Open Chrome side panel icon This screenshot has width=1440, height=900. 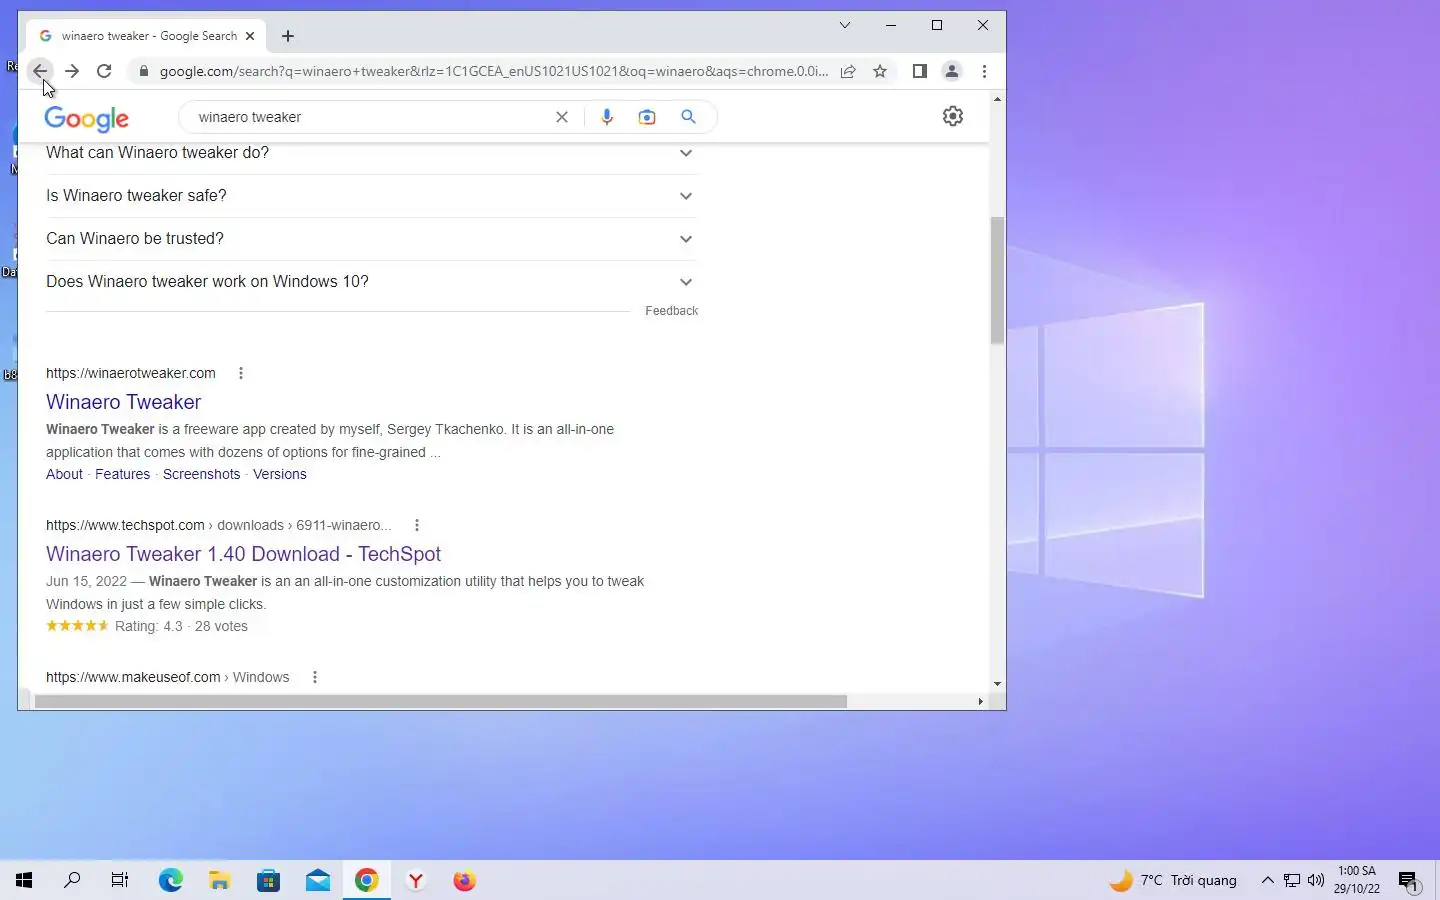(x=920, y=71)
